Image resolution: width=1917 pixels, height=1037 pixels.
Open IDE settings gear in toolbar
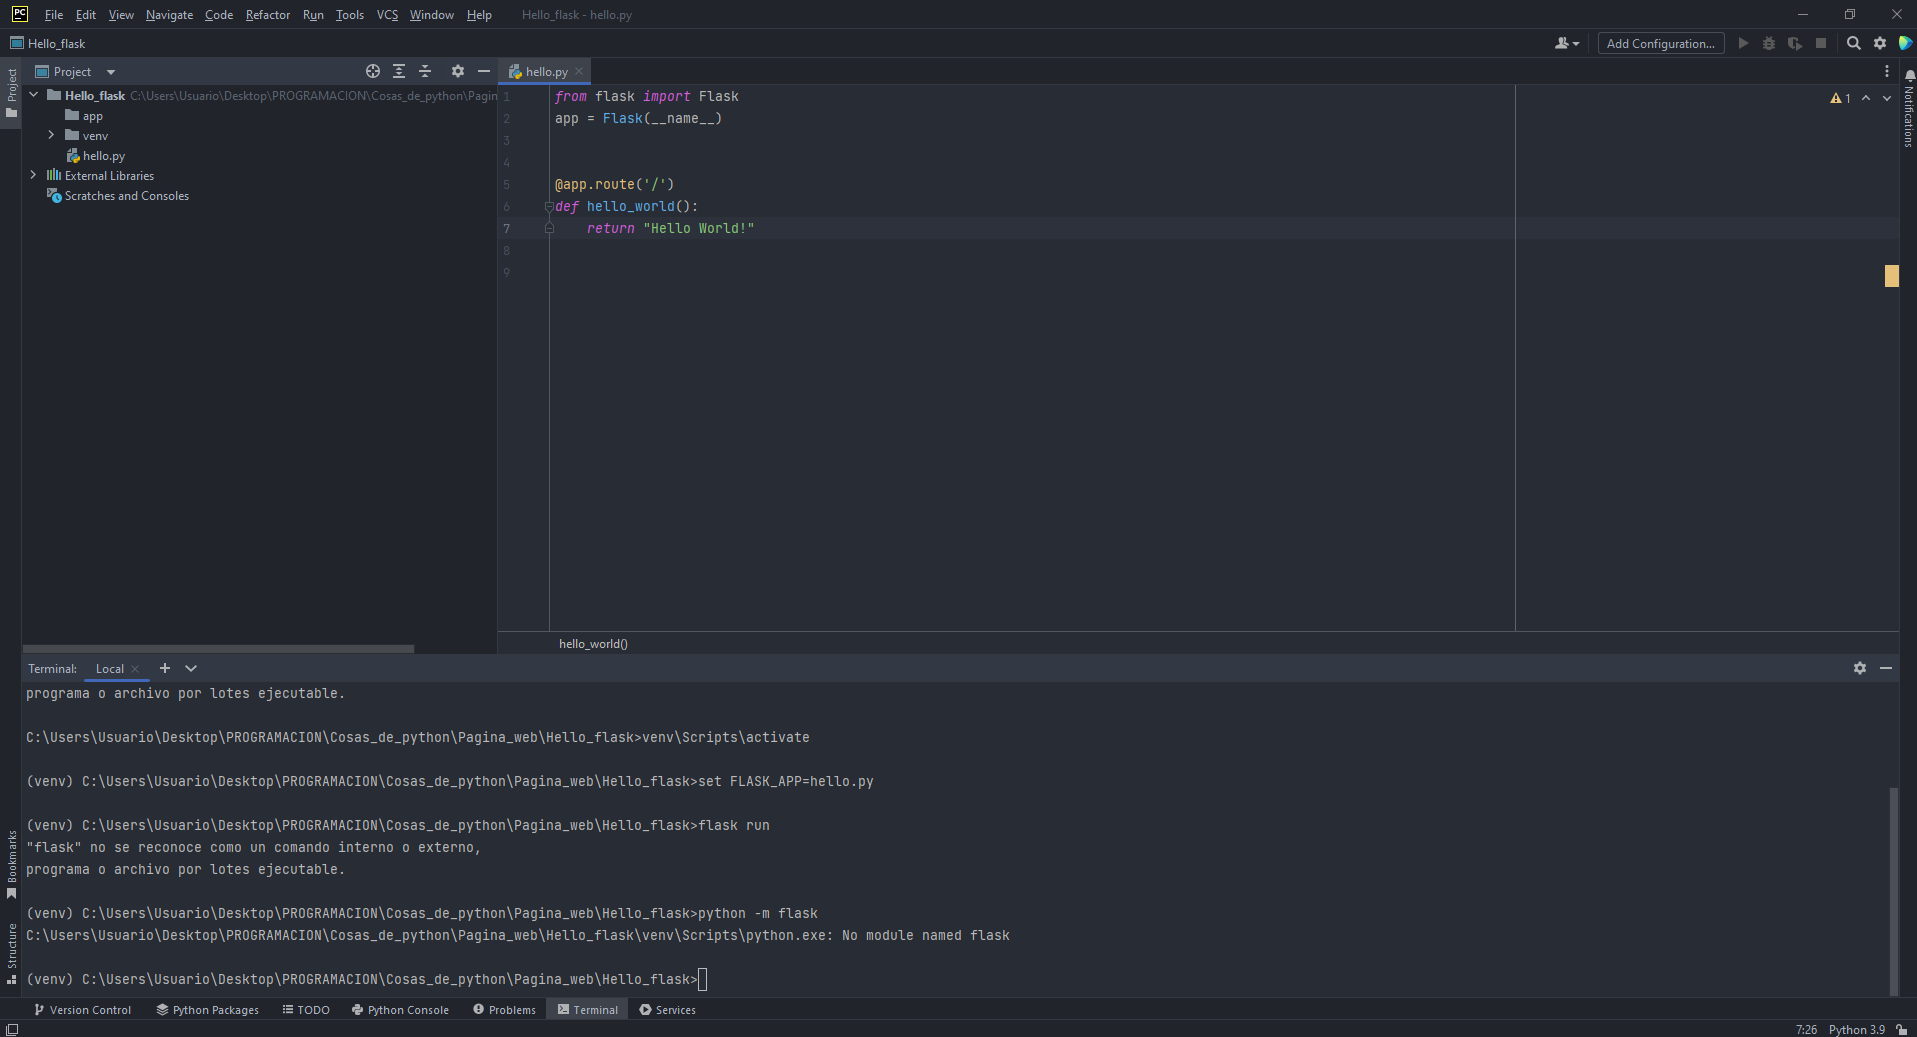click(1880, 43)
